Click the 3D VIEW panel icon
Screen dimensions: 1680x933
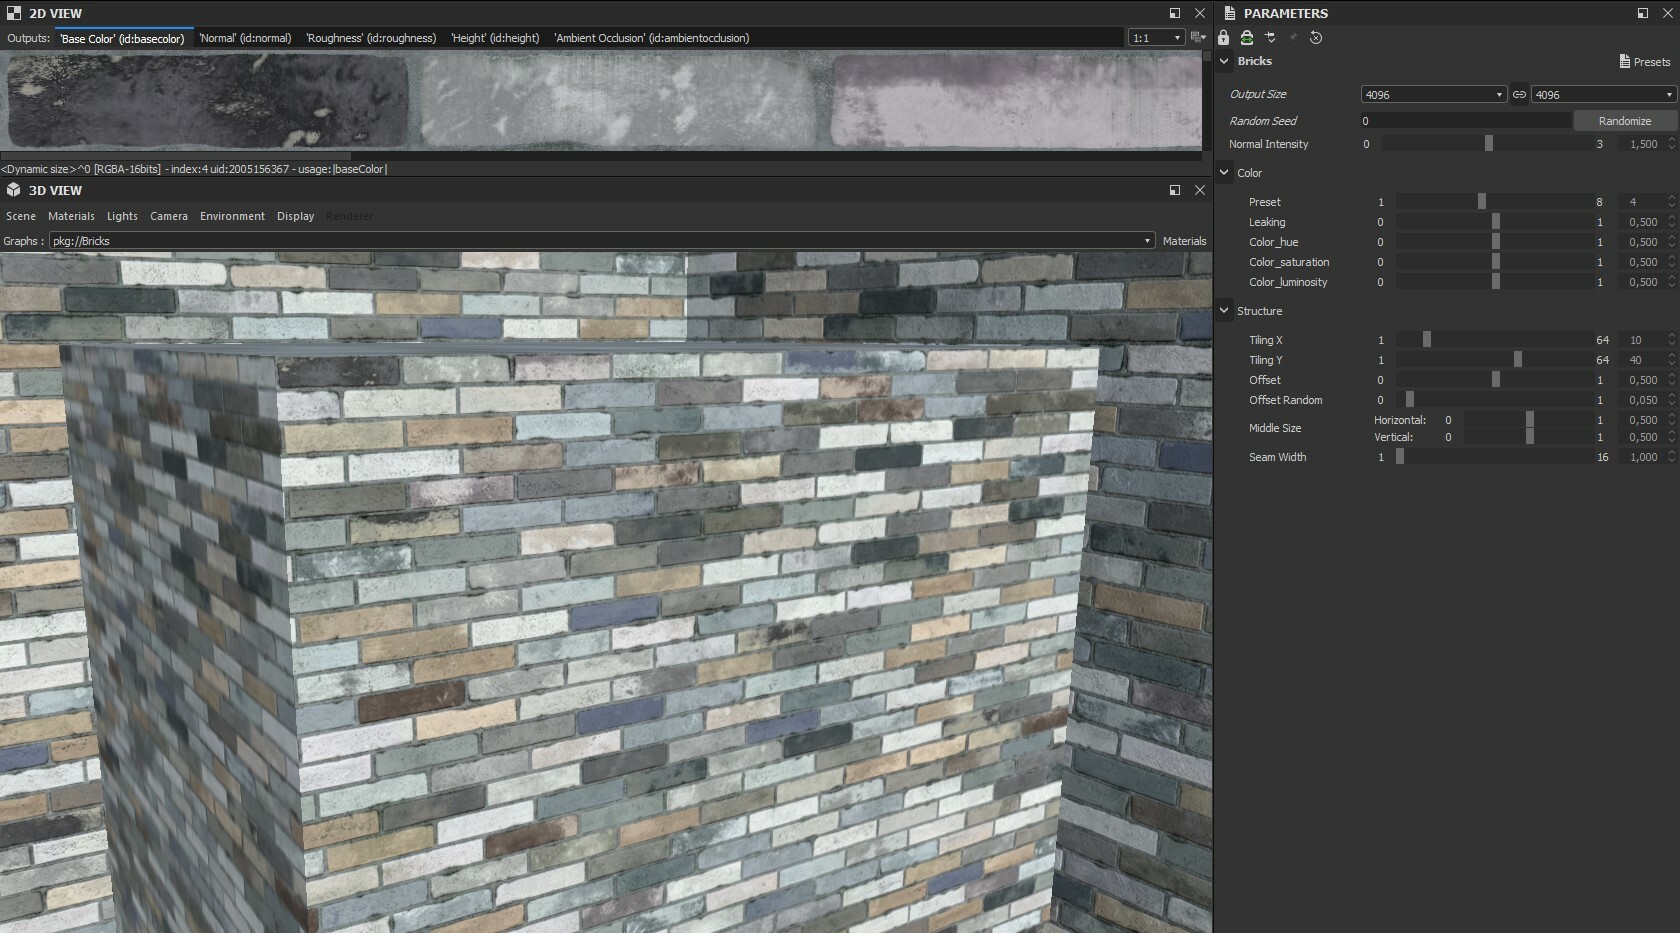click(x=14, y=190)
